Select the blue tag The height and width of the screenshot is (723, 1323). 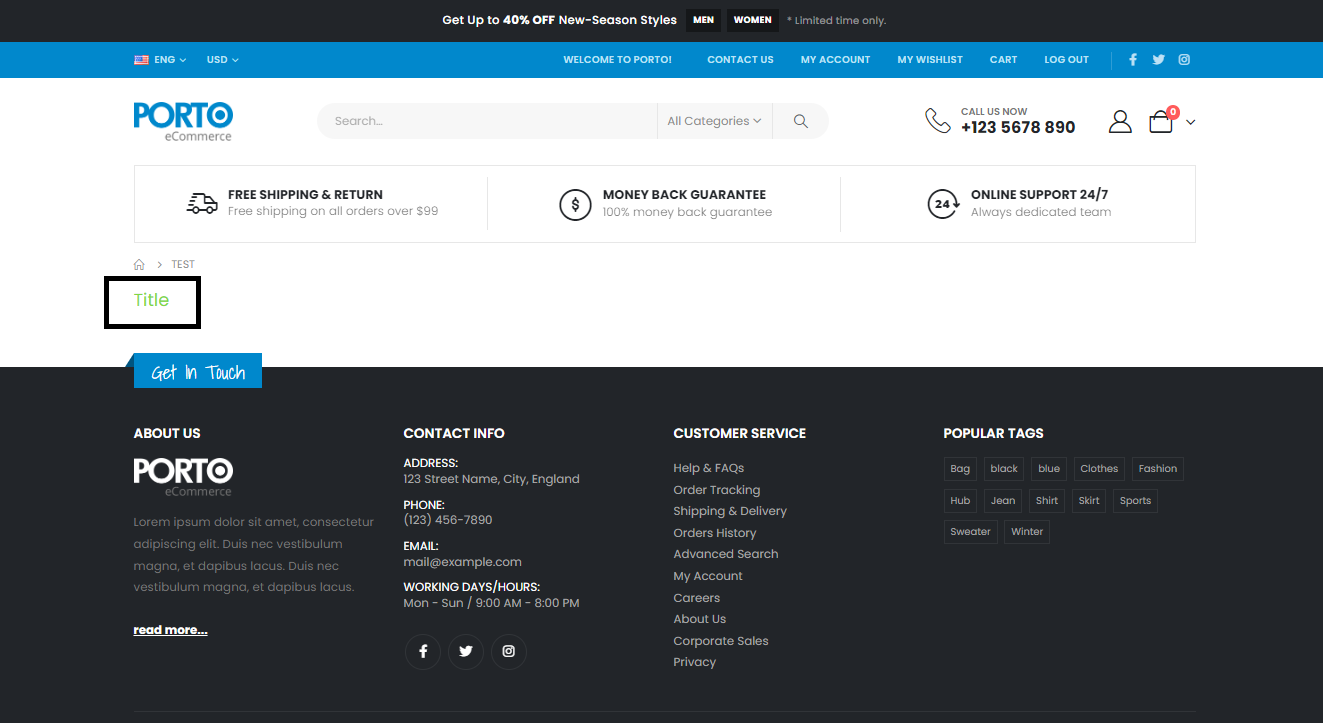(1049, 469)
